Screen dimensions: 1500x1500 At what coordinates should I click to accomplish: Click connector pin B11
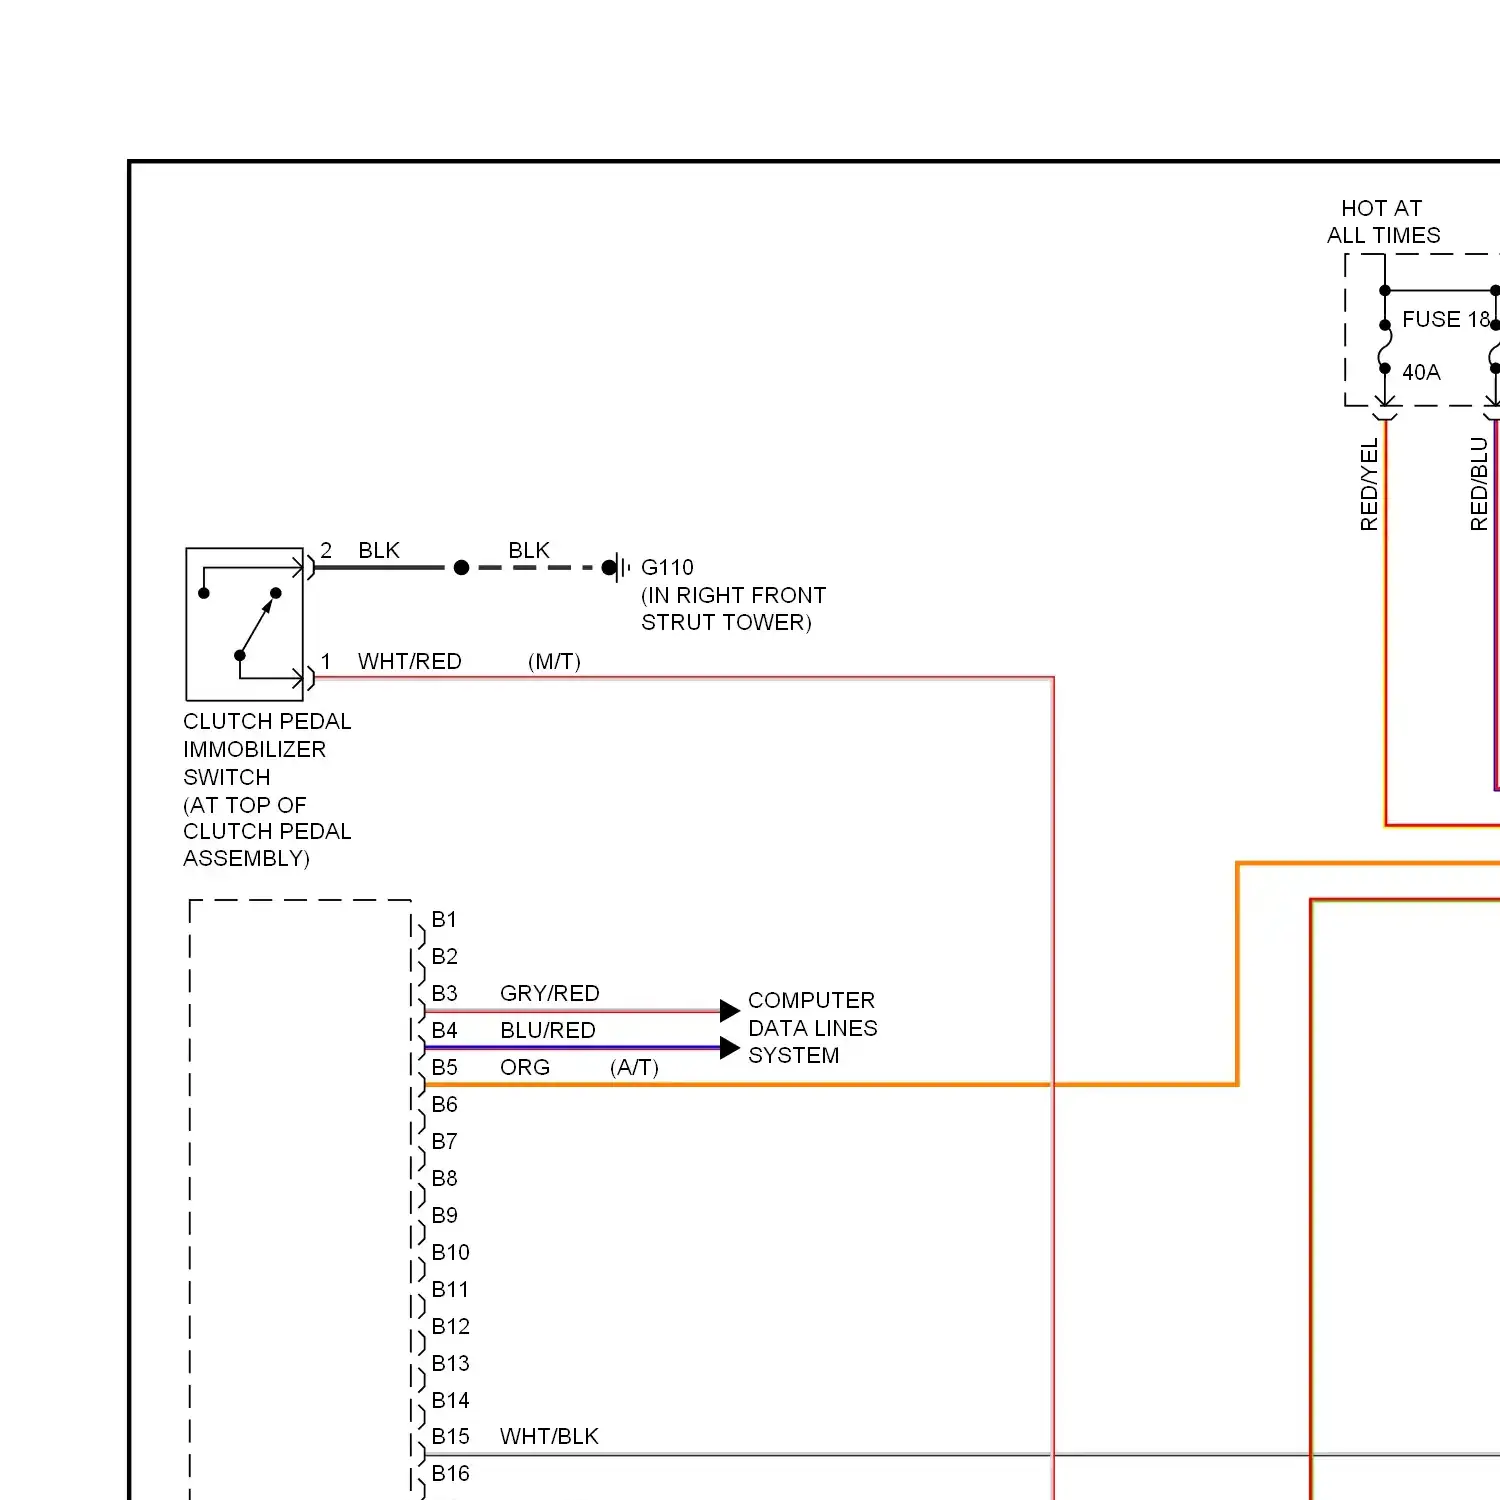click(450, 1289)
